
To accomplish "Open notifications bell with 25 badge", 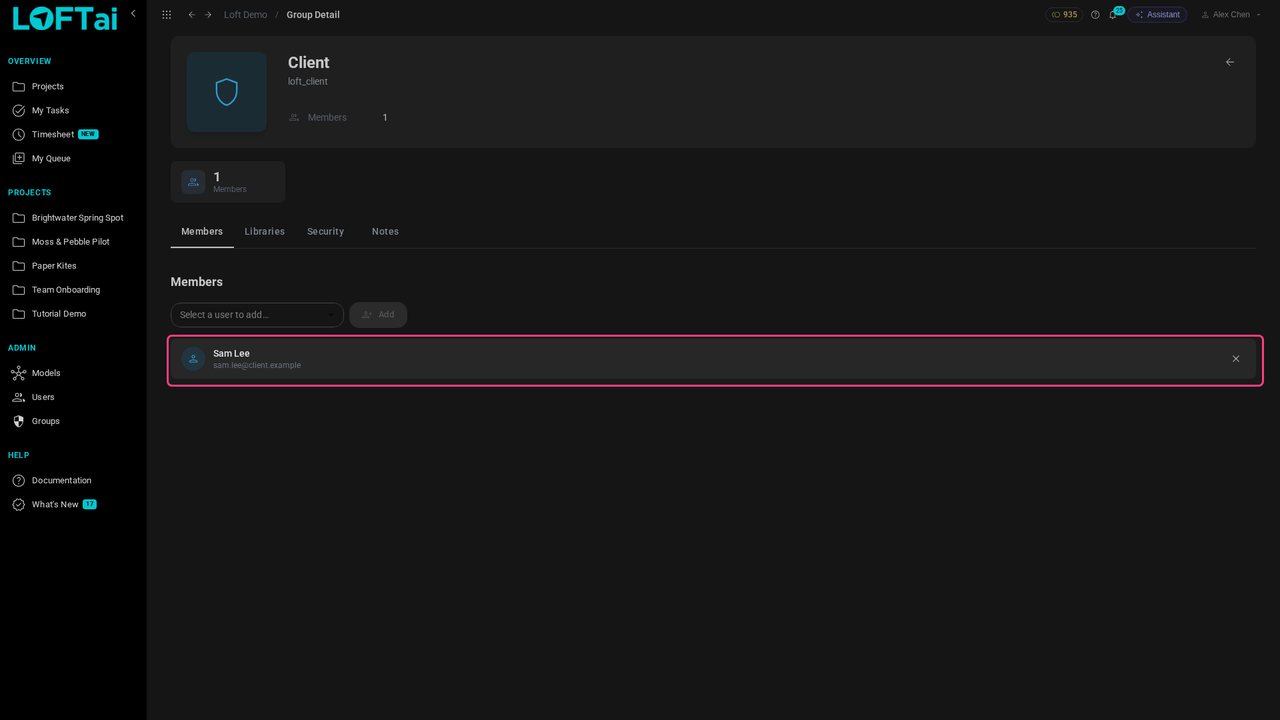I will coord(1113,15).
